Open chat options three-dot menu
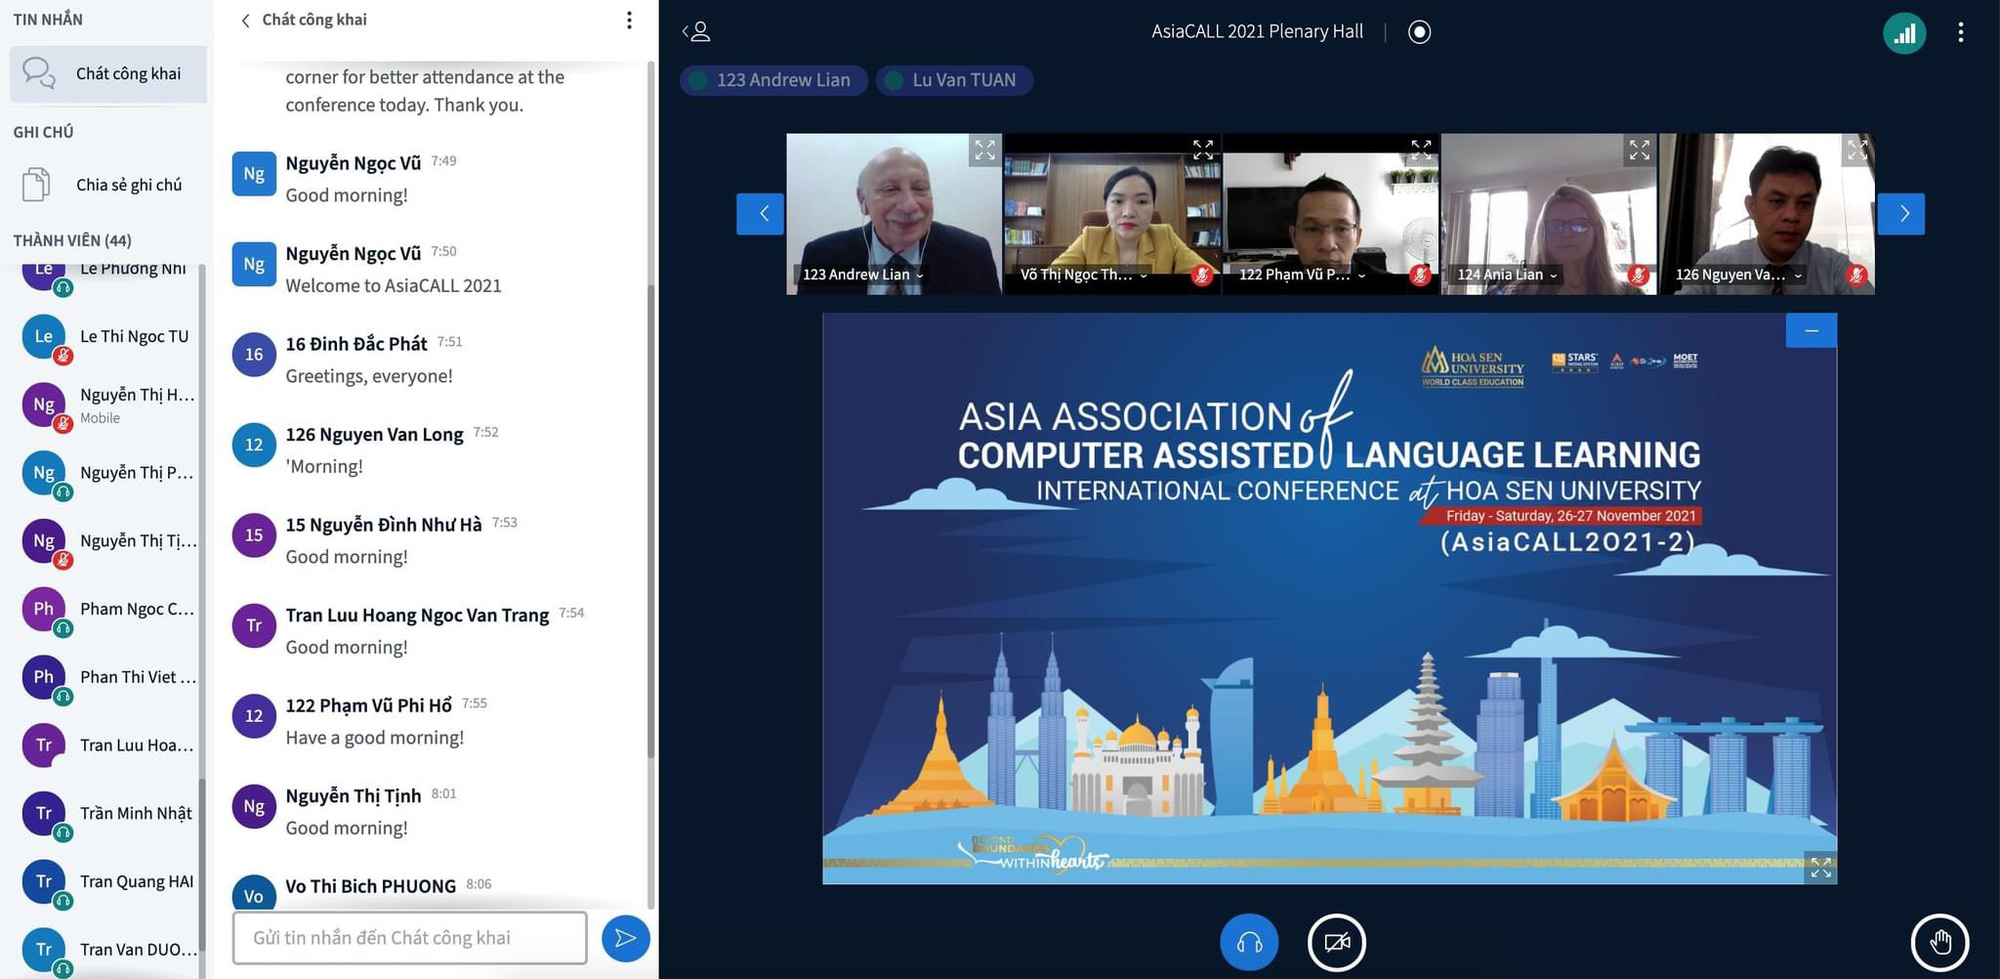This screenshot has width=2000, height=979. pos(629,20)
